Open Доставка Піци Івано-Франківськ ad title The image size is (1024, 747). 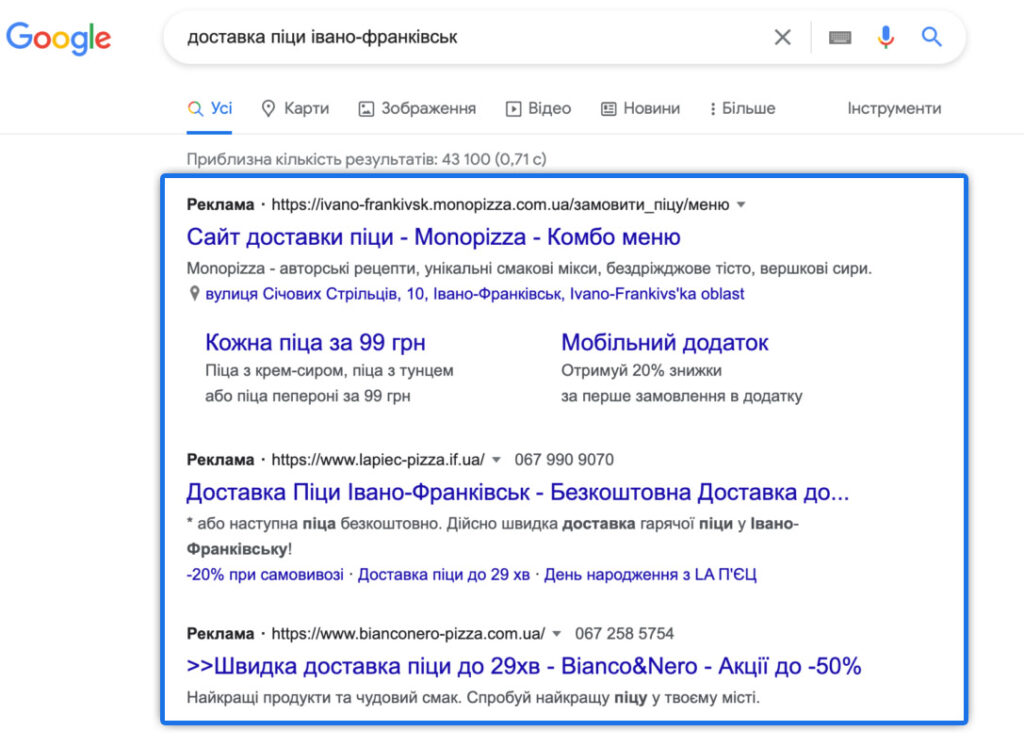click(x=517, y=492)
